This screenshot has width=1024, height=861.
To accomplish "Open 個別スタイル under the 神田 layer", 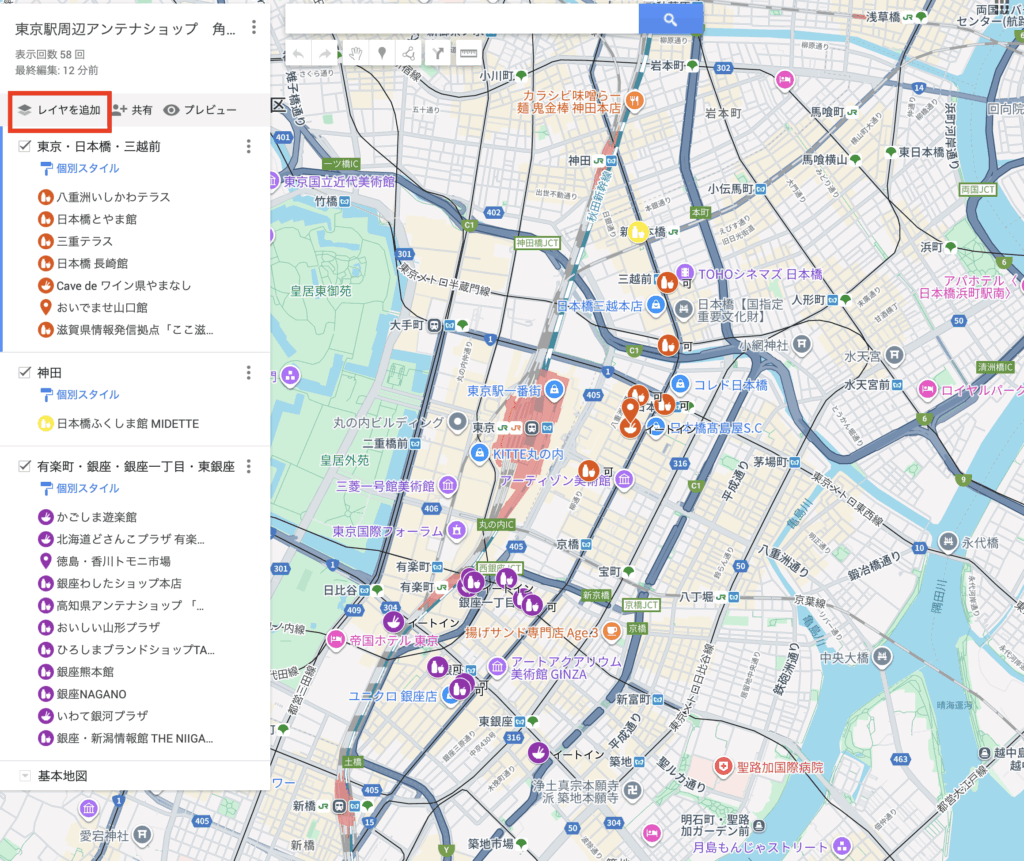I will 87,395.
